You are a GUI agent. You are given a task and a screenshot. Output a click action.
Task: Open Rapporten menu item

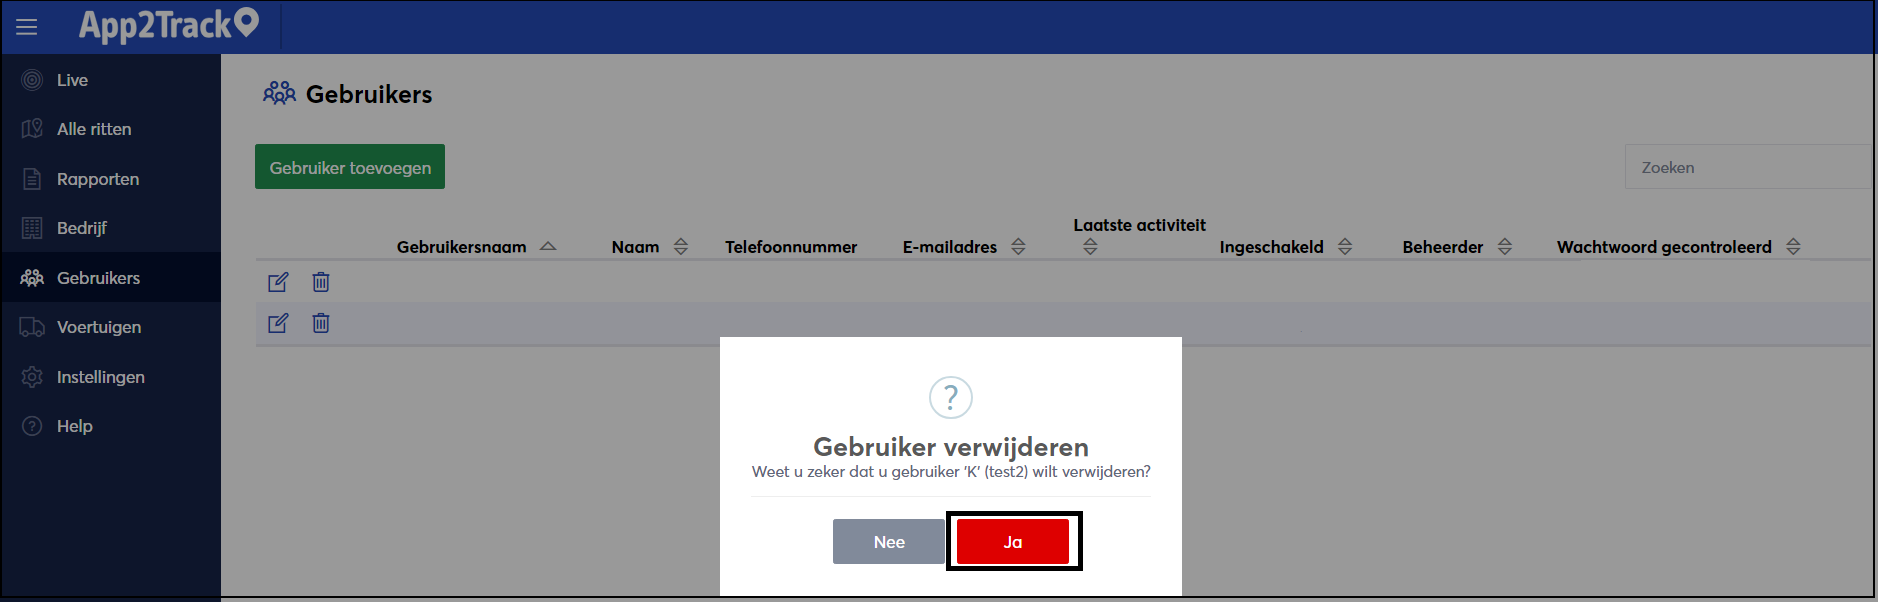pyautogui.click(x=110, y=179)
